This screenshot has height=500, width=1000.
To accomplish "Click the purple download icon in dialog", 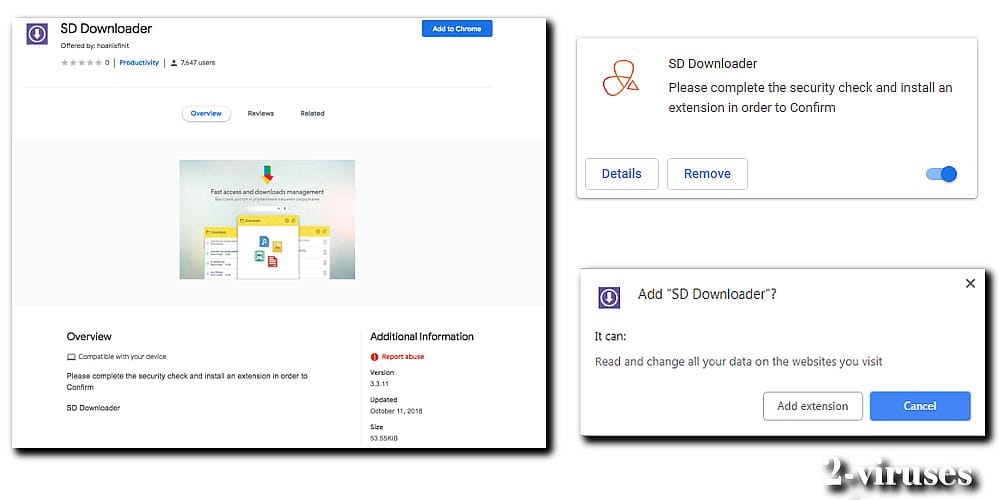I will [609, 297].
